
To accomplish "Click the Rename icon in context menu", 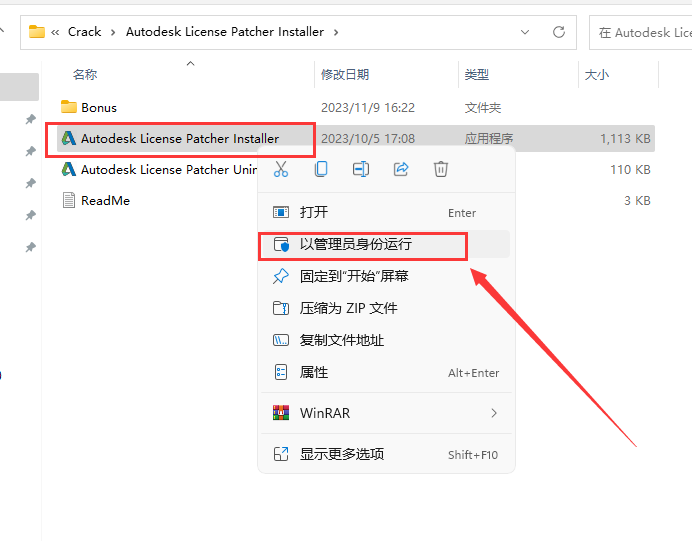I will click(x=361, y=169).
